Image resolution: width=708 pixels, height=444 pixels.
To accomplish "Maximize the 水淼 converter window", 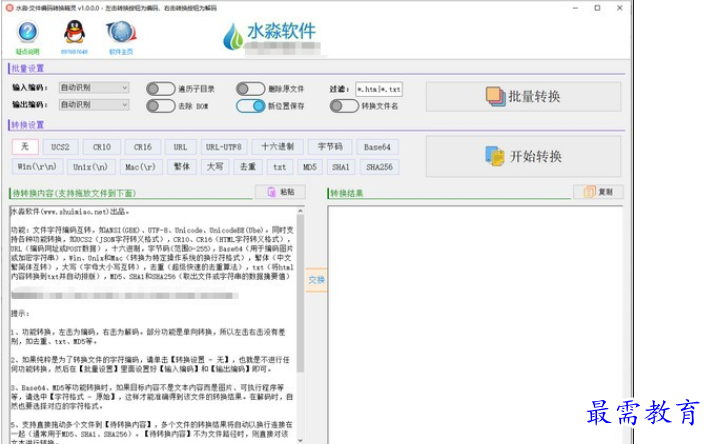I will coord(597,8).
